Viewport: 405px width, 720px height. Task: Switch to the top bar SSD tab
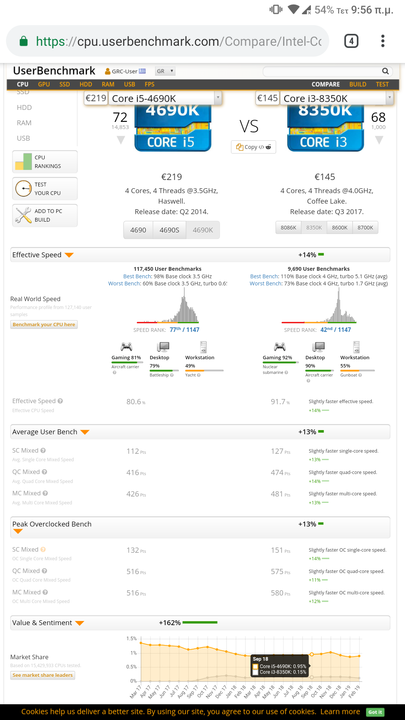[x=65, y=84]
